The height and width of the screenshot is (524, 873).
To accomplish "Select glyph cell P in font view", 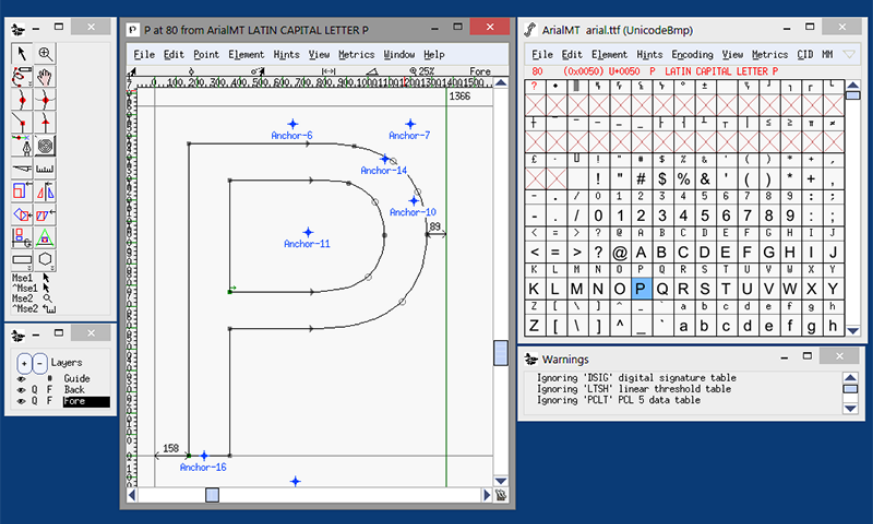I will (640, 288).
